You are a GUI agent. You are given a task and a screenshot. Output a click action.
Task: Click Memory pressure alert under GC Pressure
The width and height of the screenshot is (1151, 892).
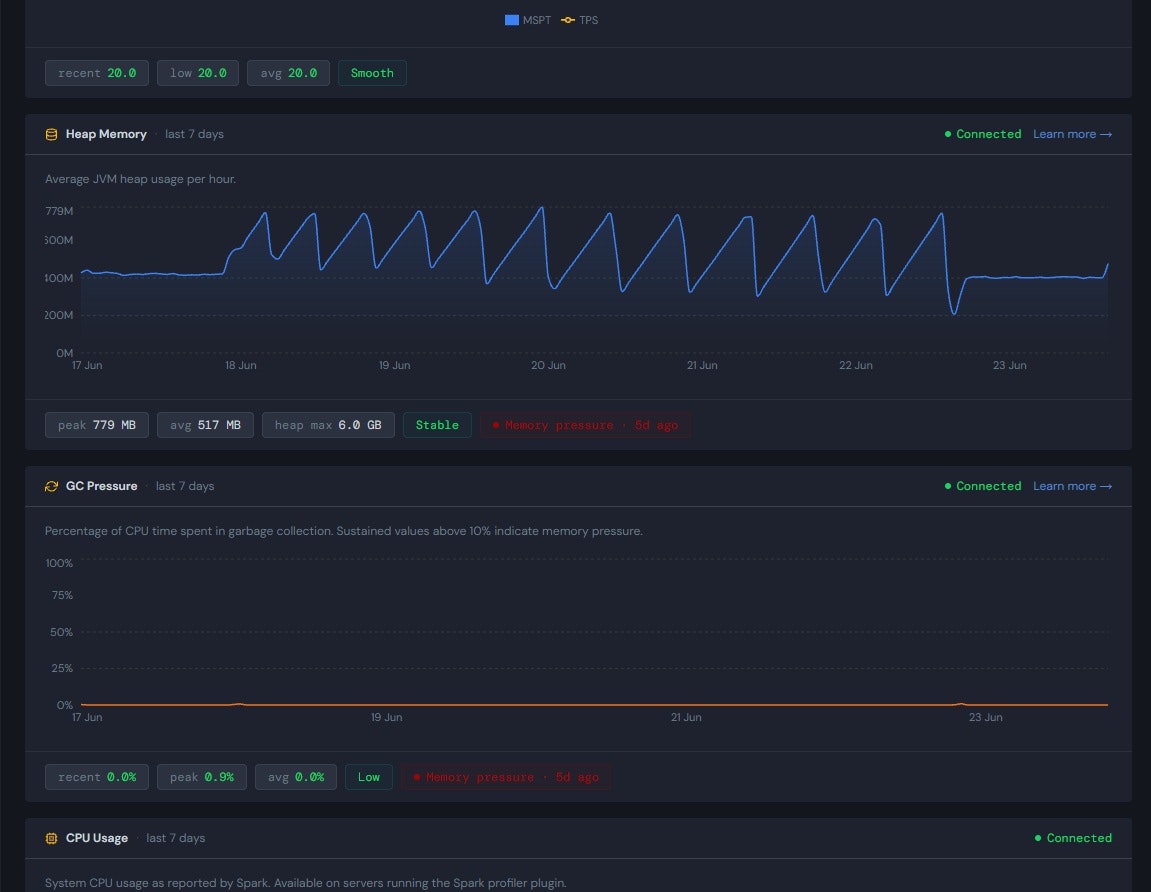click(x=506, y=777)
